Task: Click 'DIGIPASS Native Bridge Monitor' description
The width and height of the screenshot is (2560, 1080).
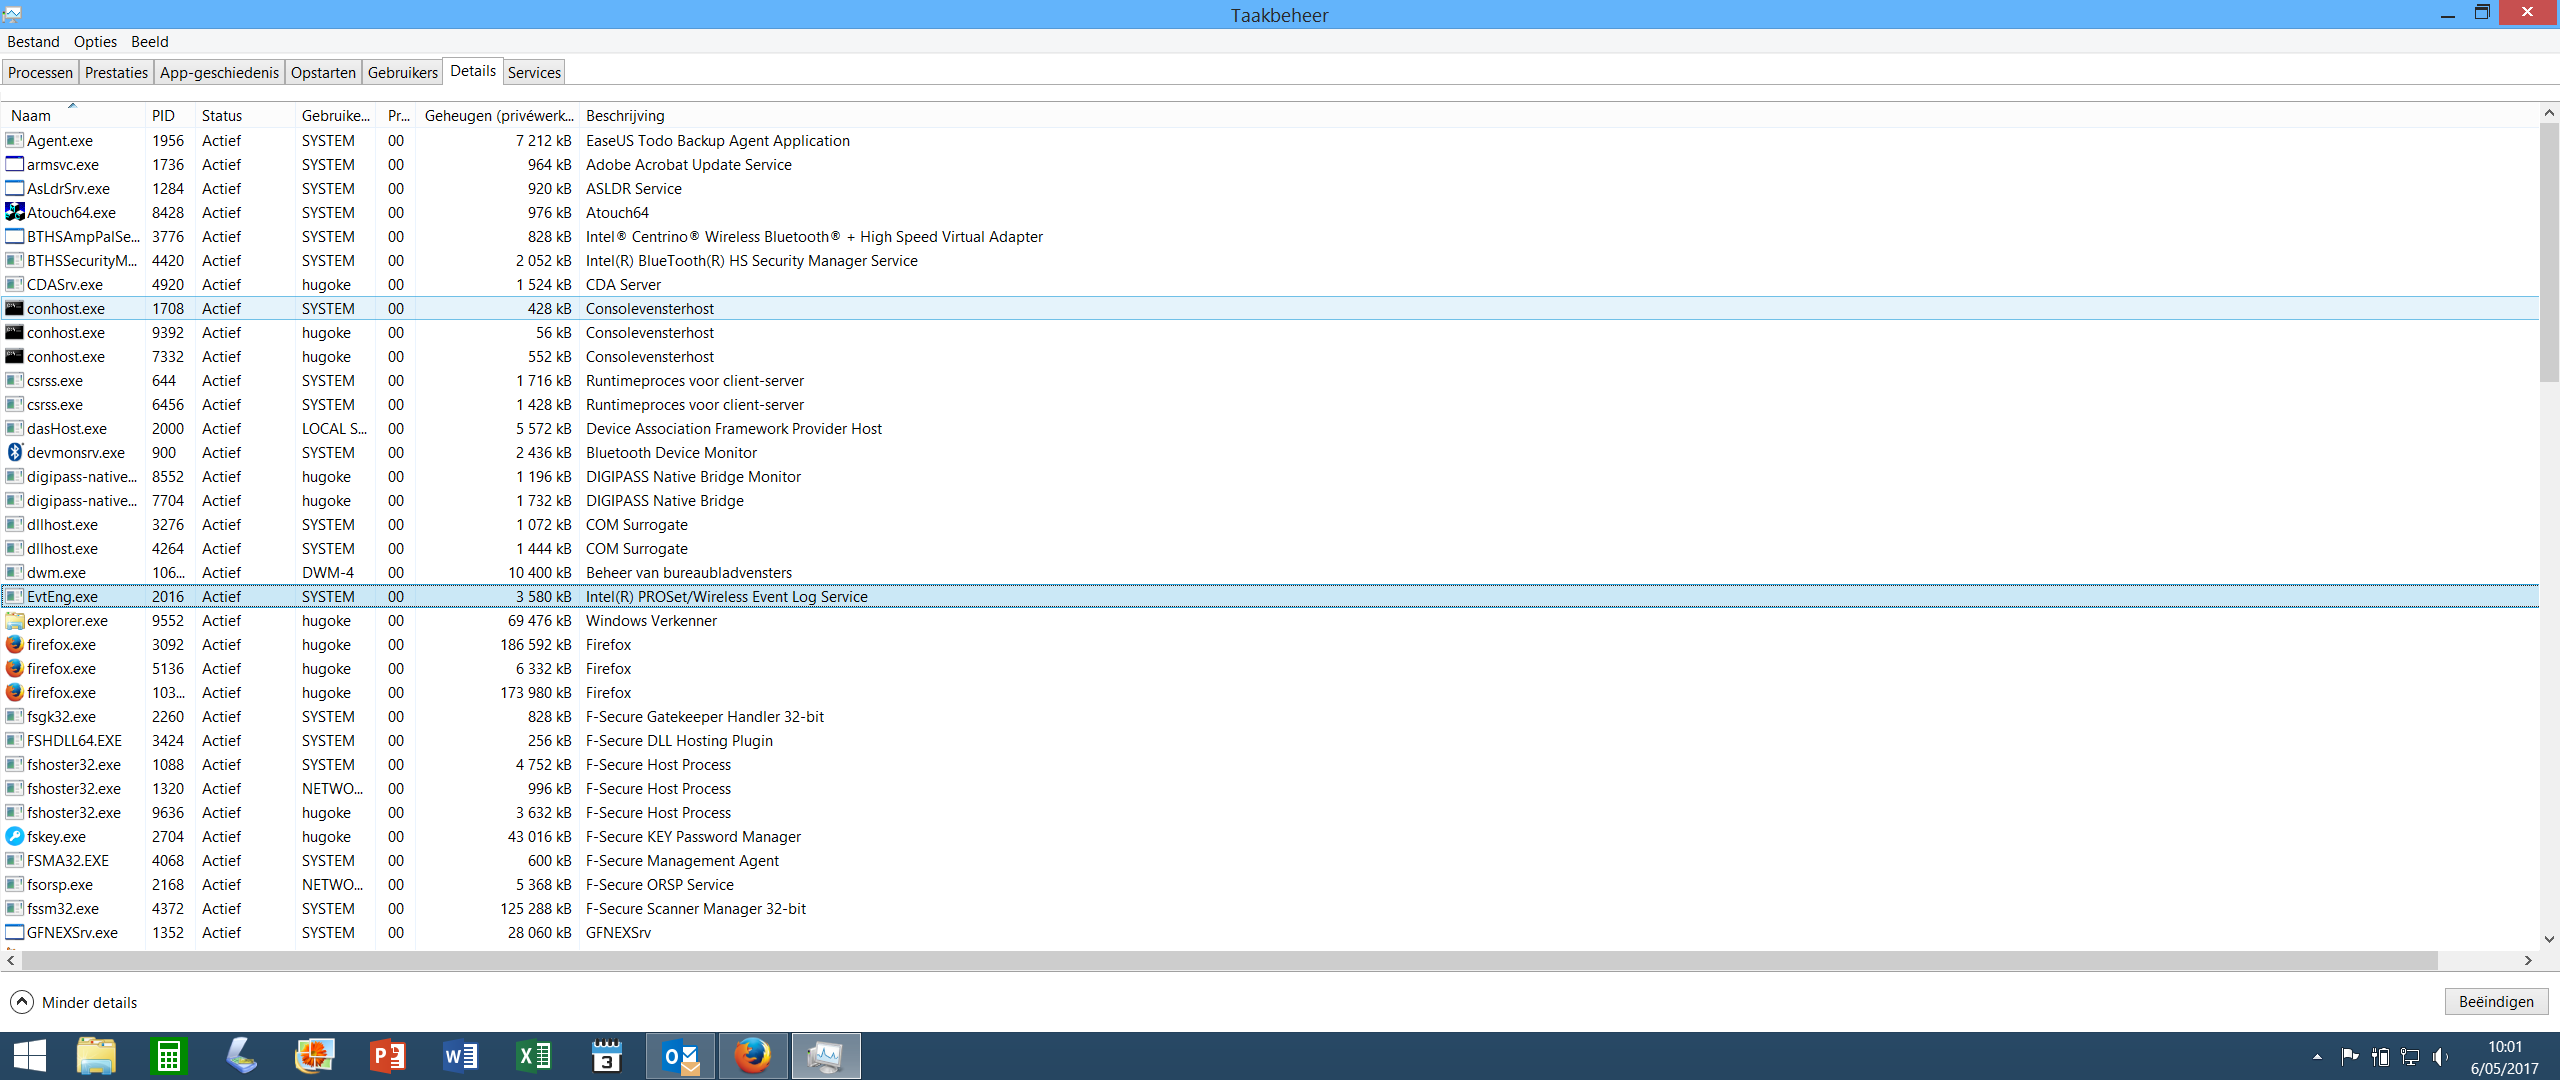Action: point(693,476)
